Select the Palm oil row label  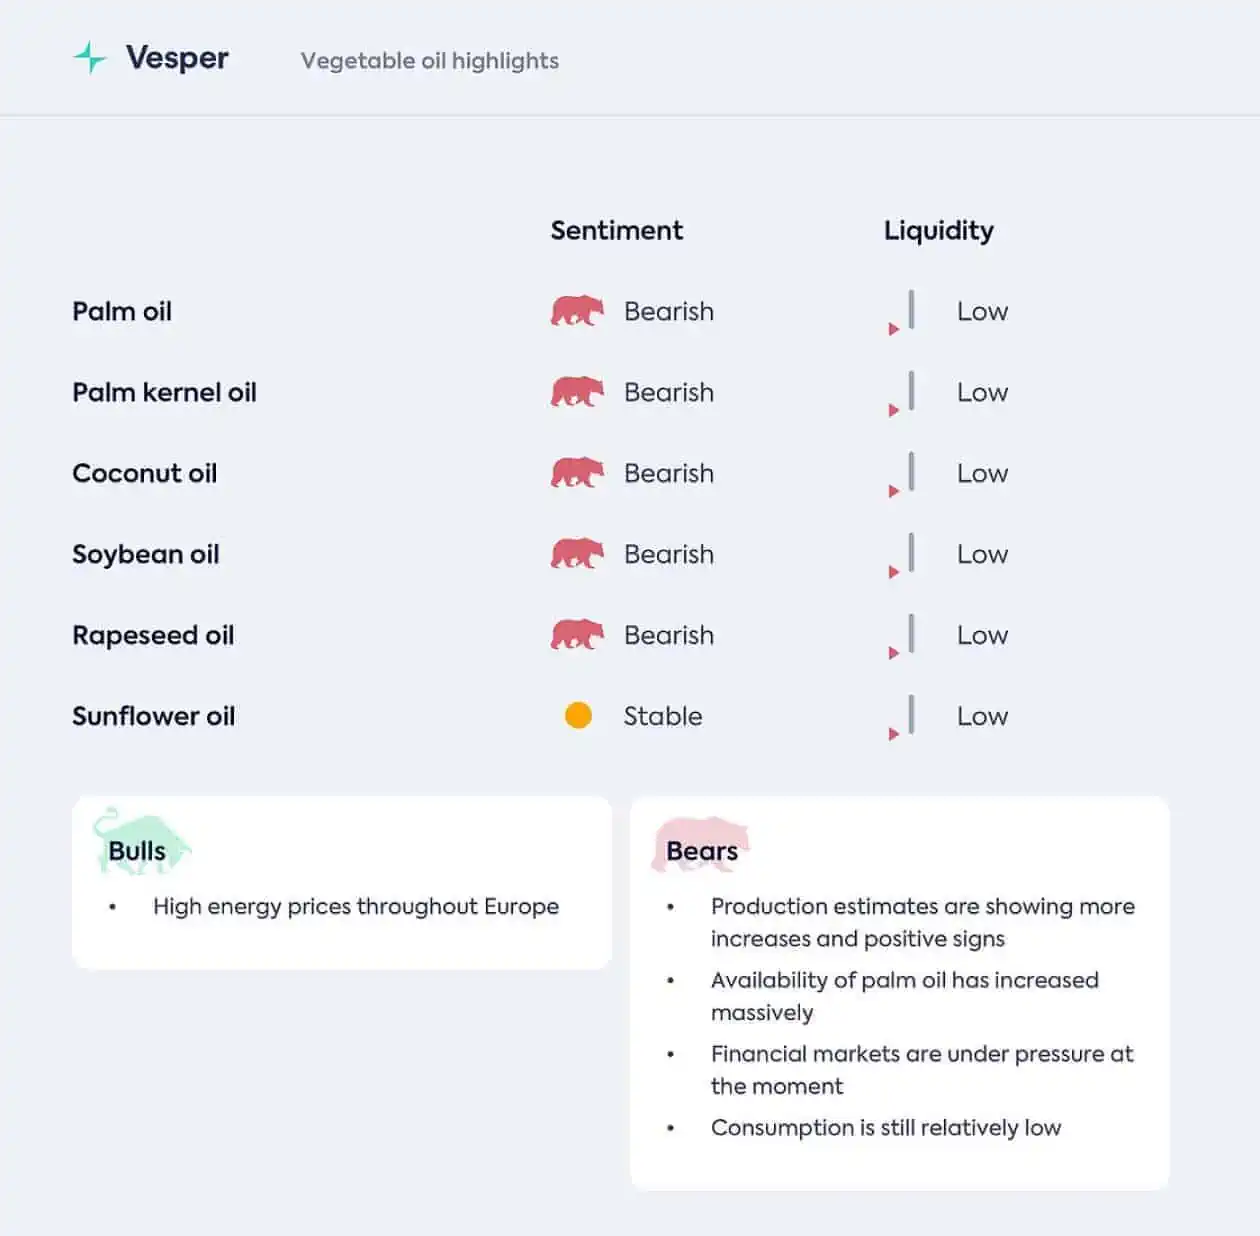coord(122,311)
